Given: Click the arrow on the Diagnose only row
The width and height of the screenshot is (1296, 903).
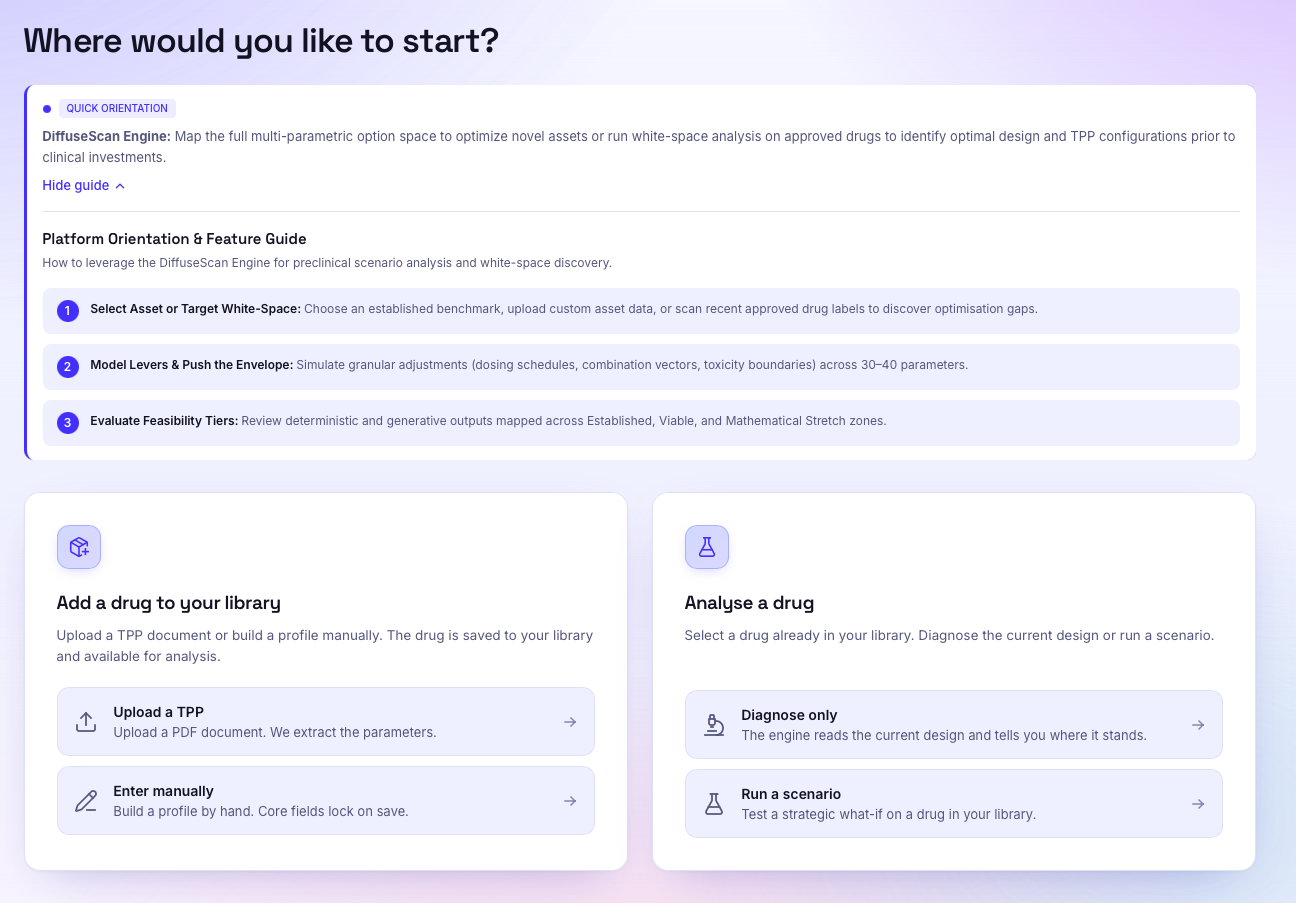Looking at the screenshot, I should (x=1198, y=725).
